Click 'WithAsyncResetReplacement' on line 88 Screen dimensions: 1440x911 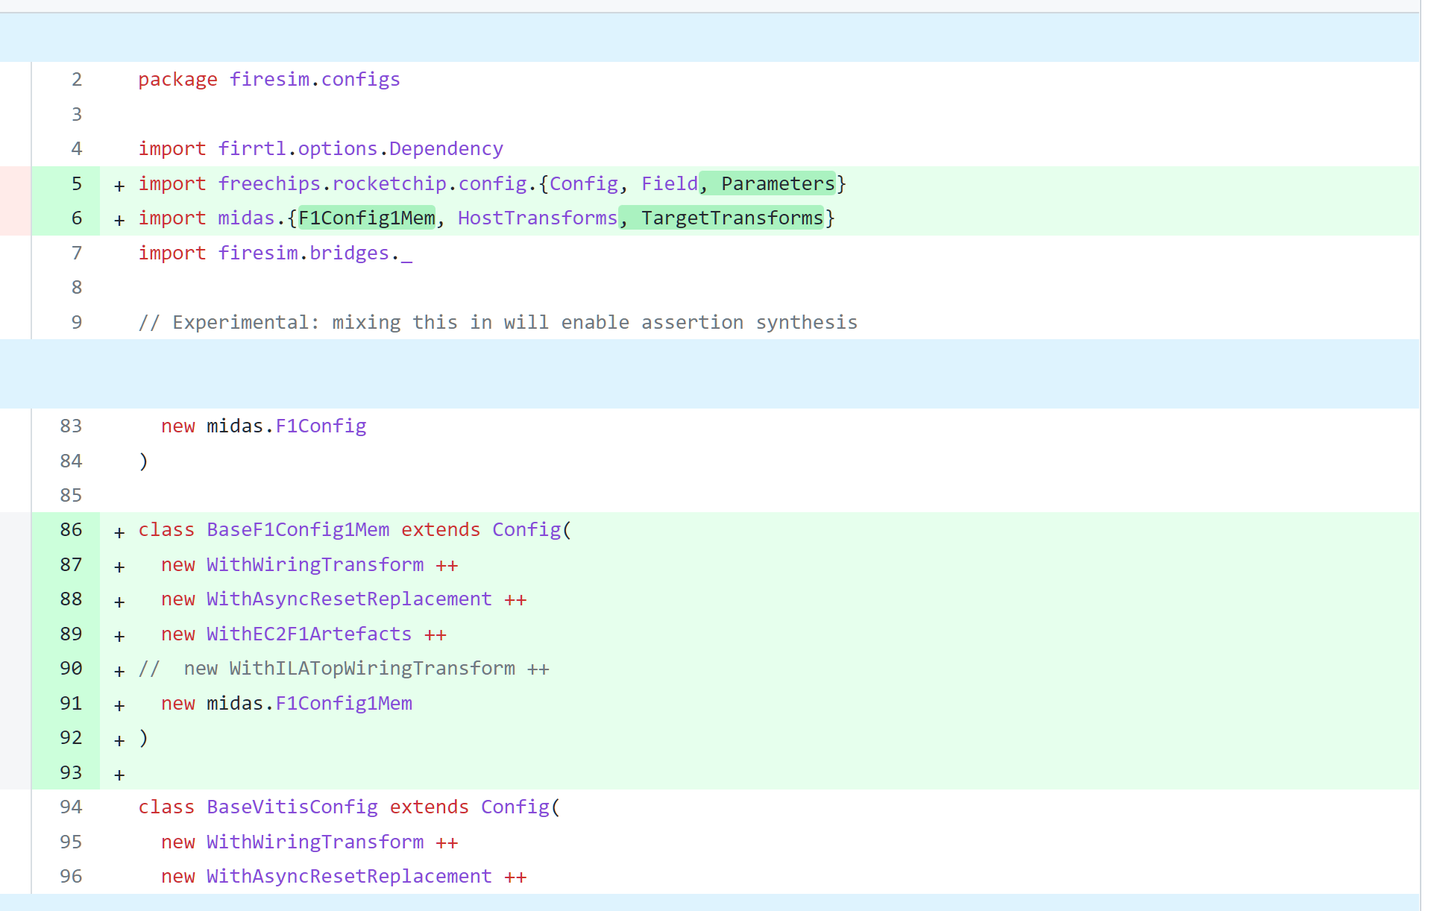(x=350, y=599)
